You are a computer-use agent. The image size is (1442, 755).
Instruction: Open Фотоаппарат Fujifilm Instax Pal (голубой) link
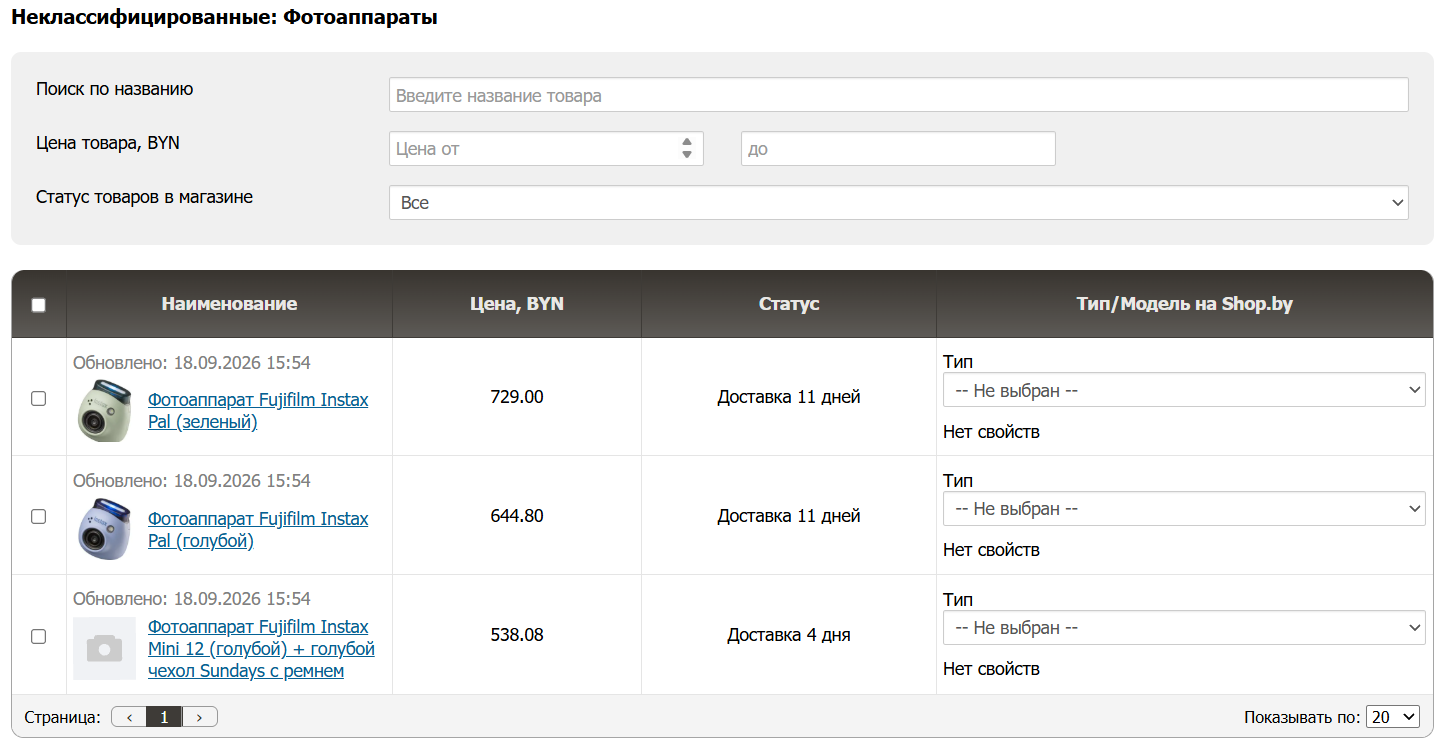[x=258, y=530]
